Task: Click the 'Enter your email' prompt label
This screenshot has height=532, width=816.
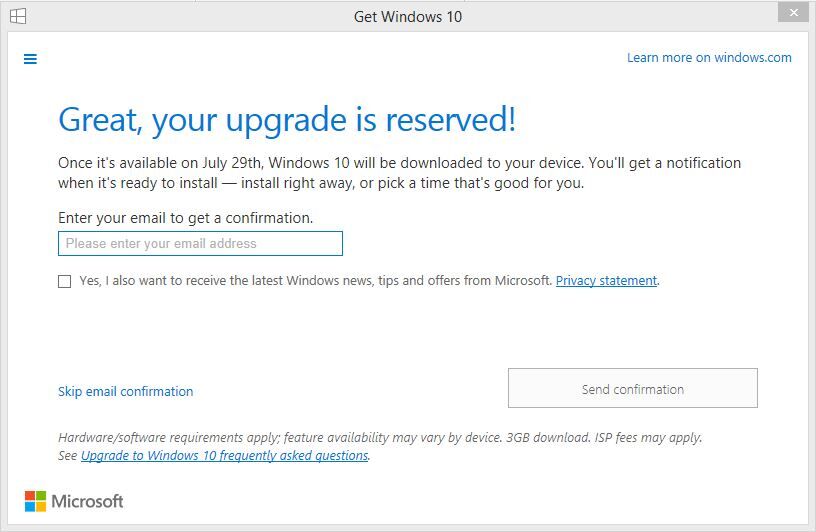Action: pyautogui.click(x=185, y=218)
